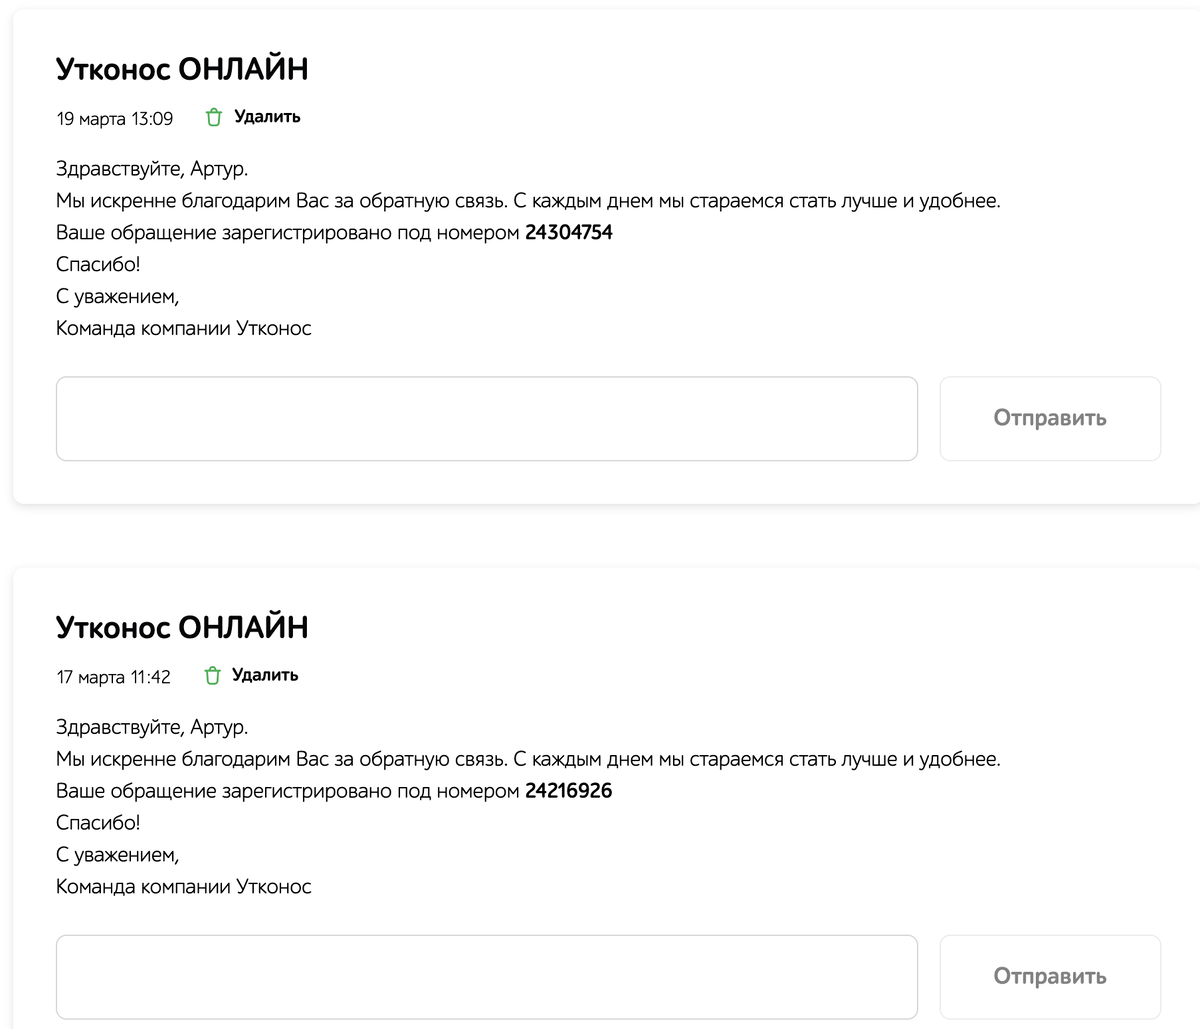
Task: Click the Утконос ОНЛАЙН heading of the 17 марта message
Action: click(182, 627)
